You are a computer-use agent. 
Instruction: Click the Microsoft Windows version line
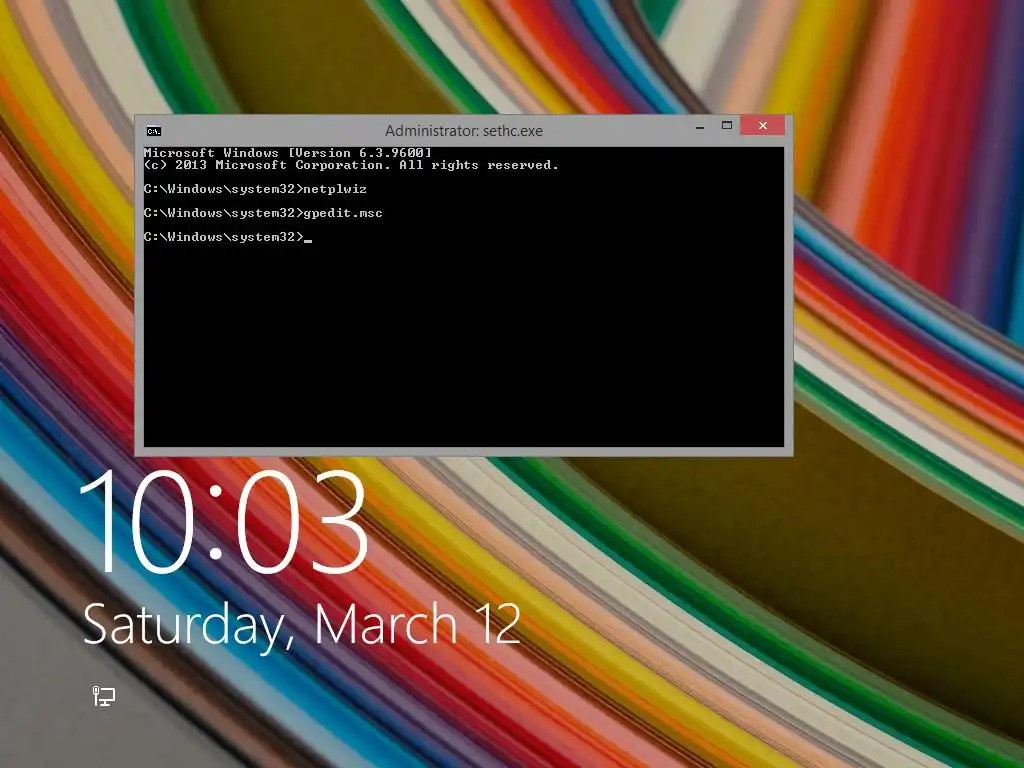[288, 153]
